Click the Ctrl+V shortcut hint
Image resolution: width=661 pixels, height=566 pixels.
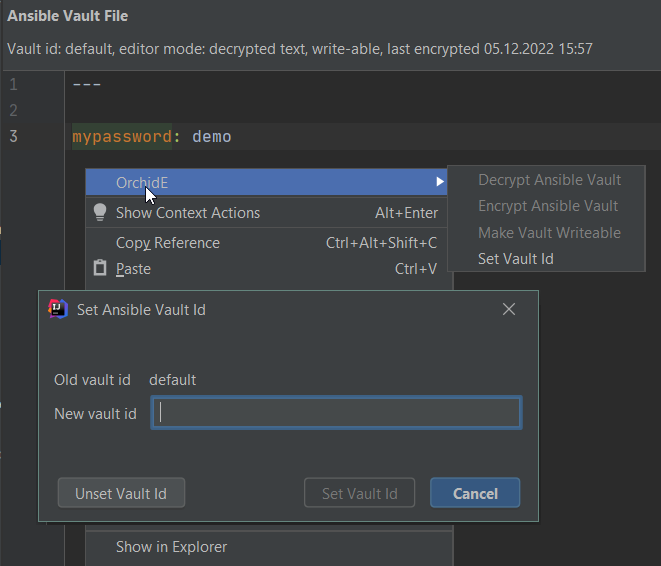416,269
